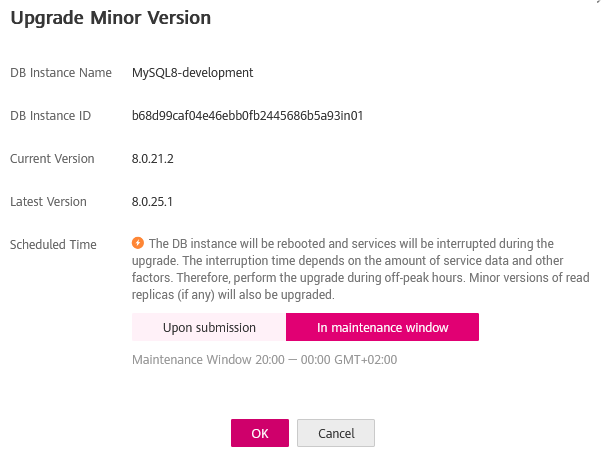Click the reboot warning paragraph text
Screen dimensions: 602x456
point(360,270)
